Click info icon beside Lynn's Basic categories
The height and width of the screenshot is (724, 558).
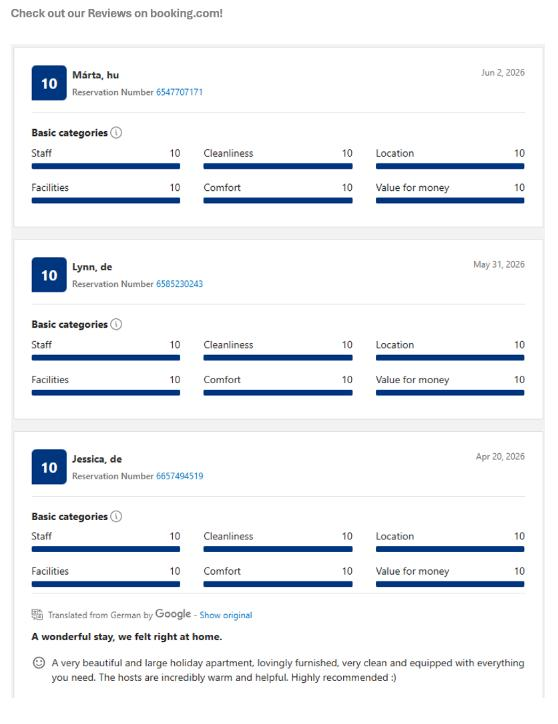tap(116, 324)
